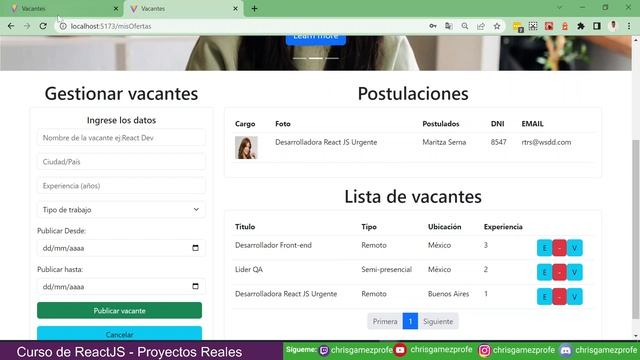Click V view button for Desarrolladora React JS Urgente
The width and height of the screenshot is (640, 360).
tap(575, 297)
